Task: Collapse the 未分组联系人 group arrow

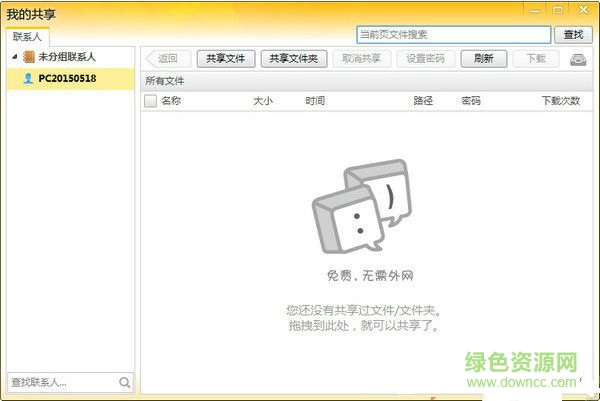Action: pyautogui.click(x=14, y=57)
